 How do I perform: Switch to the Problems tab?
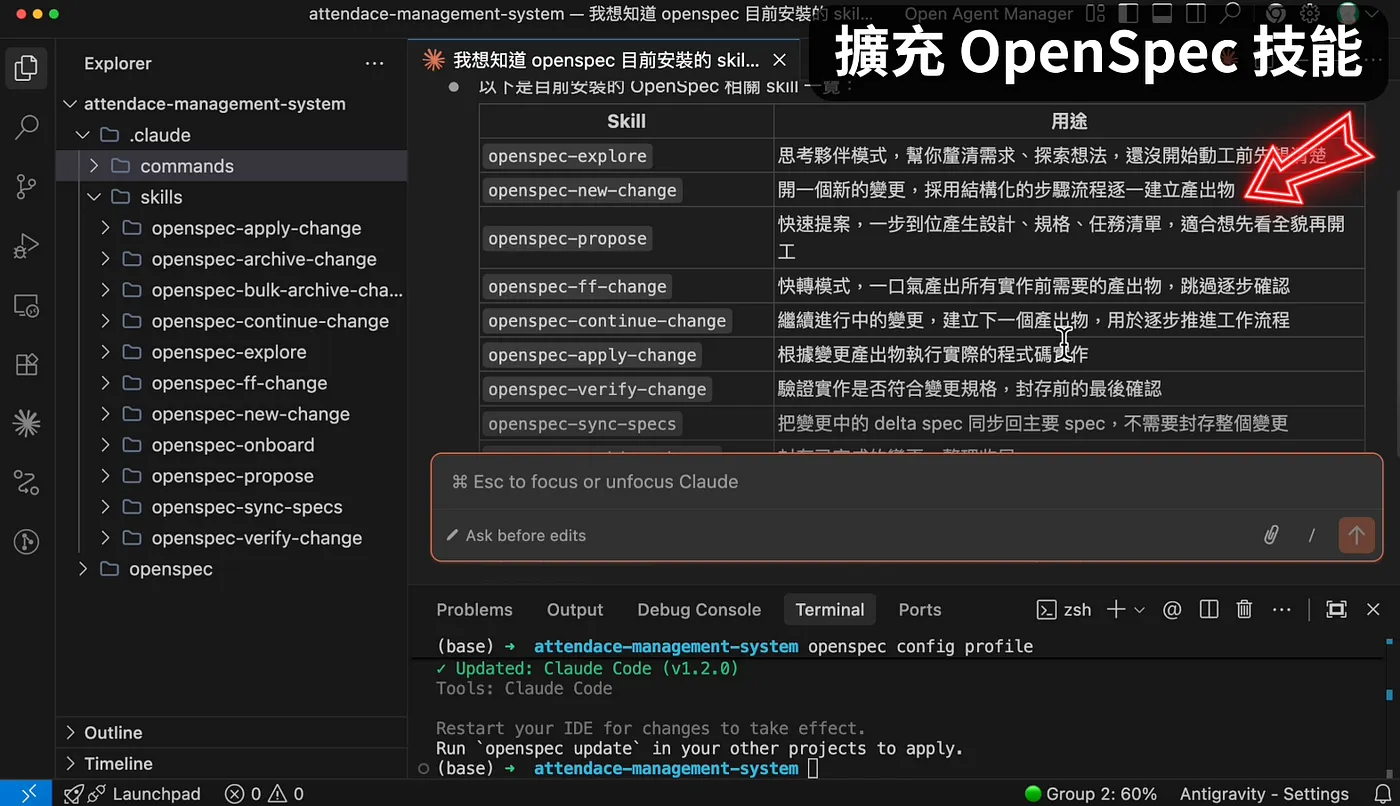(474, 610)
